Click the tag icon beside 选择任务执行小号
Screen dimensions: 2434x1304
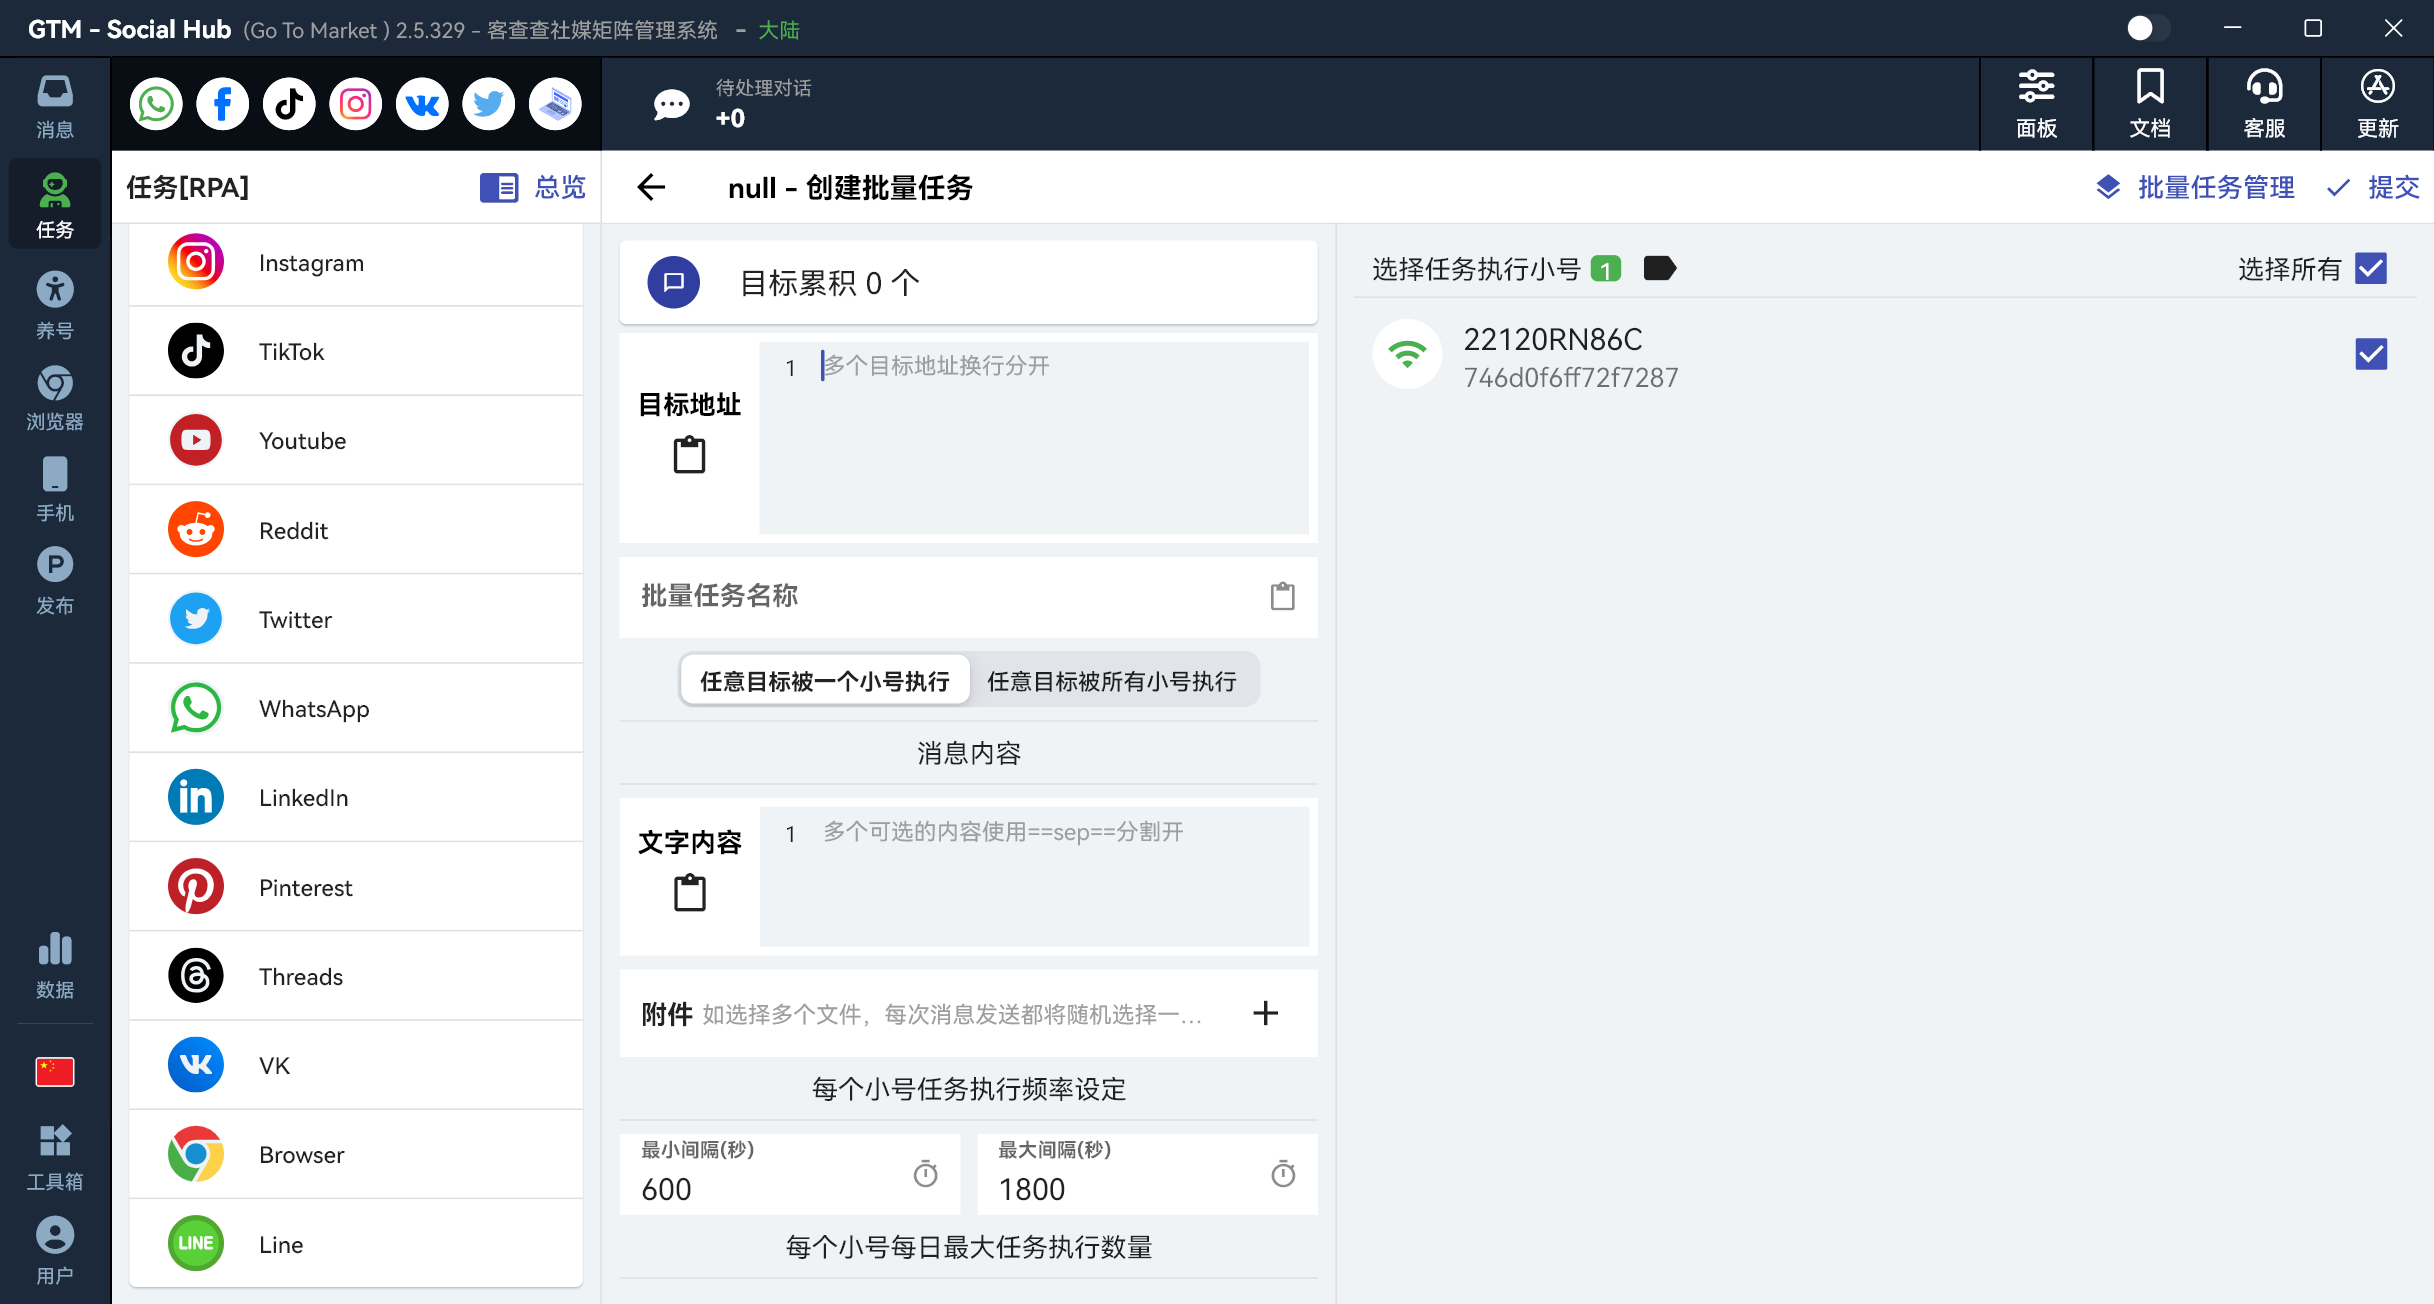point(1660,268)
